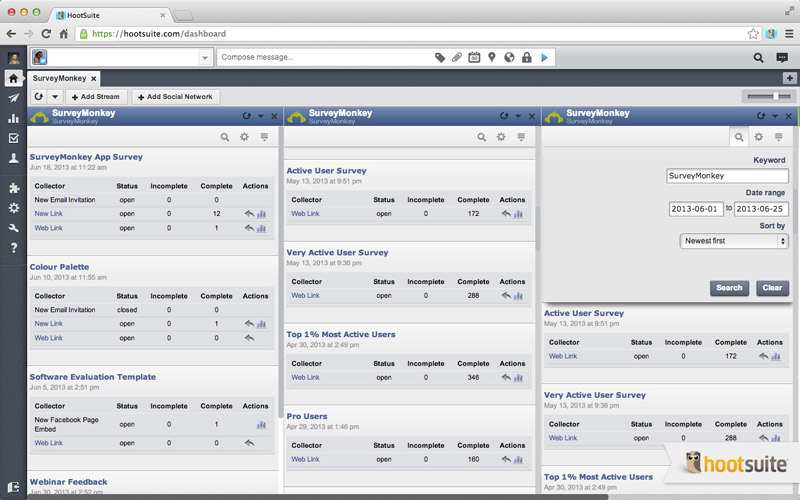The width and height of the screenshot is (800, 500).
Task: Toggle search panel in third SurveyMonkey stream
Action: [739, 136]
